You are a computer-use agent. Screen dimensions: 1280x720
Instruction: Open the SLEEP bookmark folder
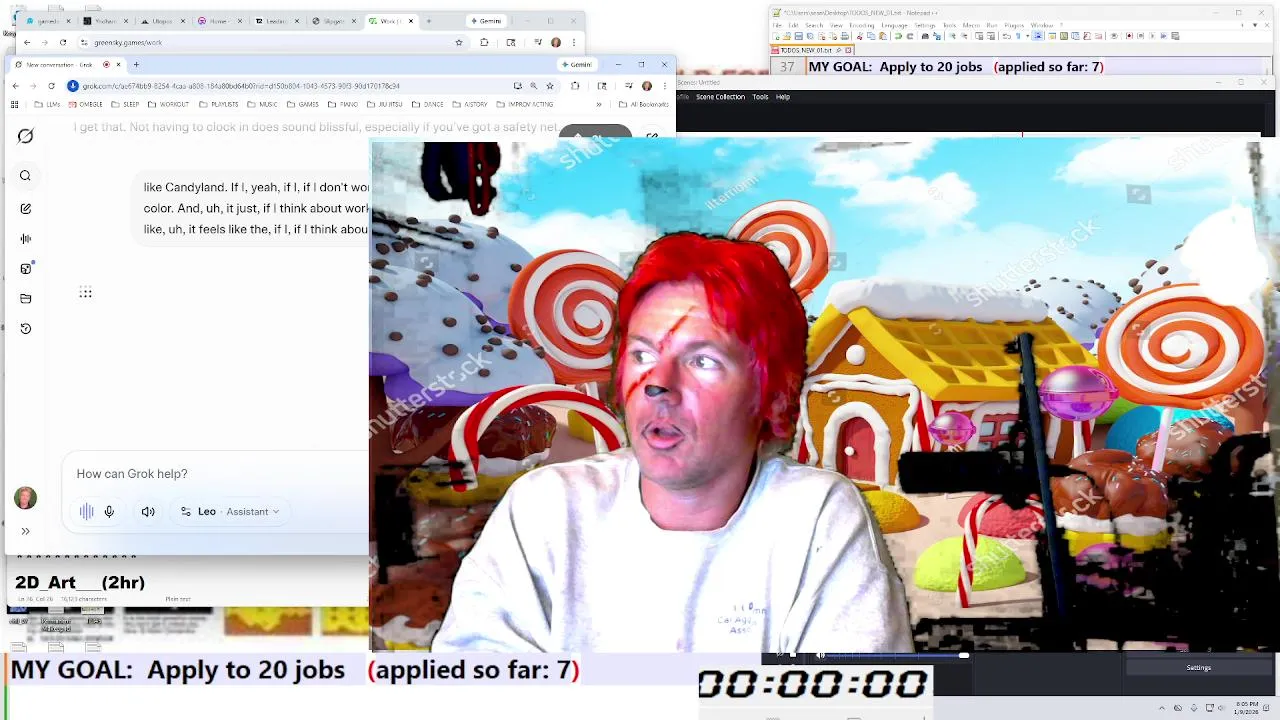pyautogui.click(x=125, y=104)
